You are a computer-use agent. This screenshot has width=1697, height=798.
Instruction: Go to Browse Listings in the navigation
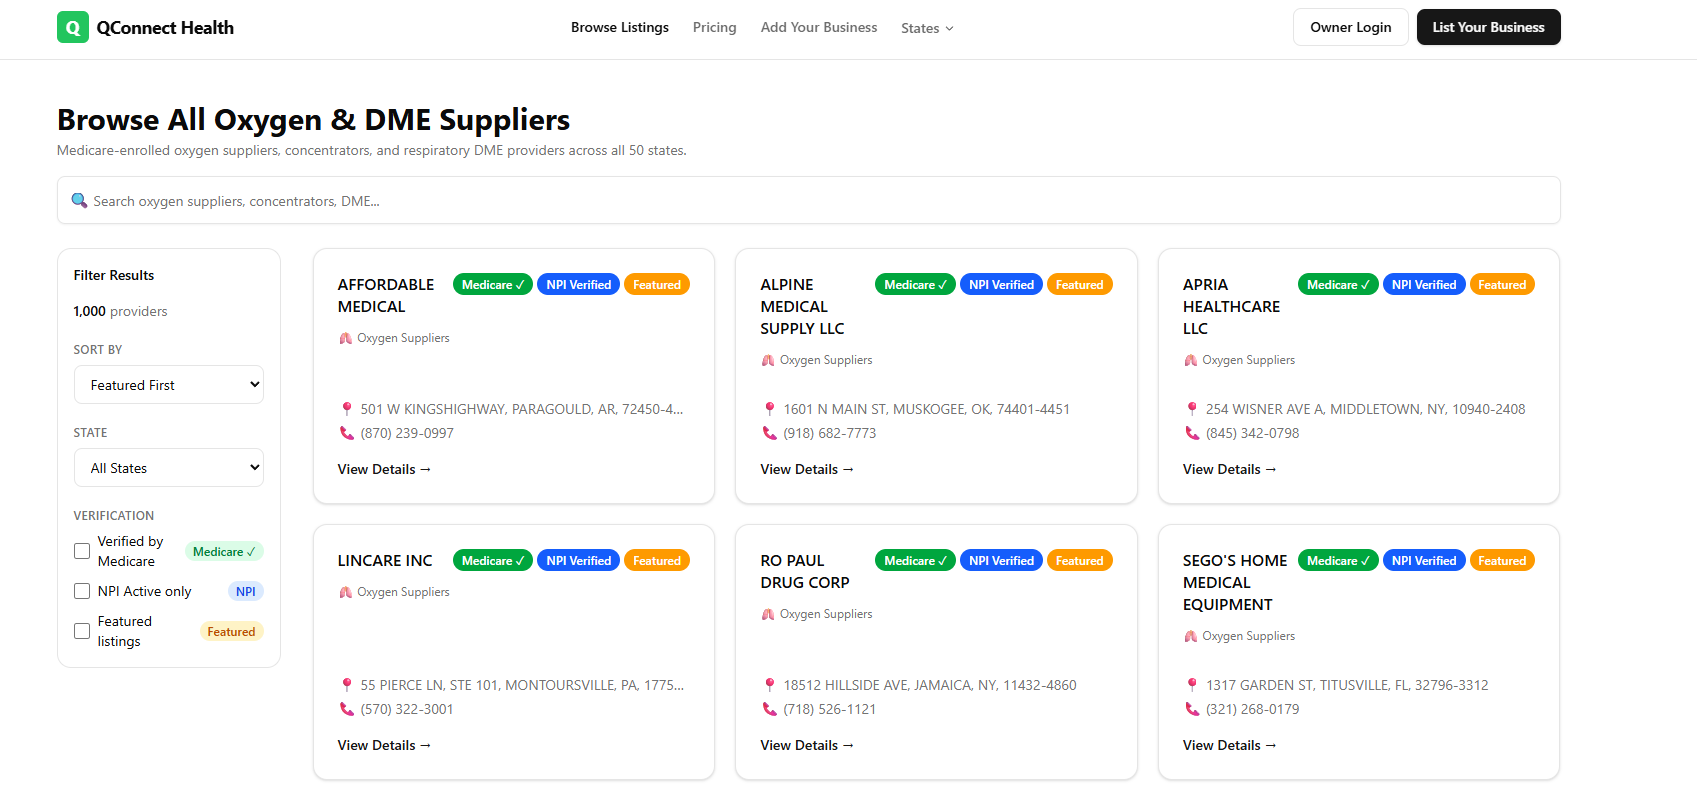[x=620, y=27]
